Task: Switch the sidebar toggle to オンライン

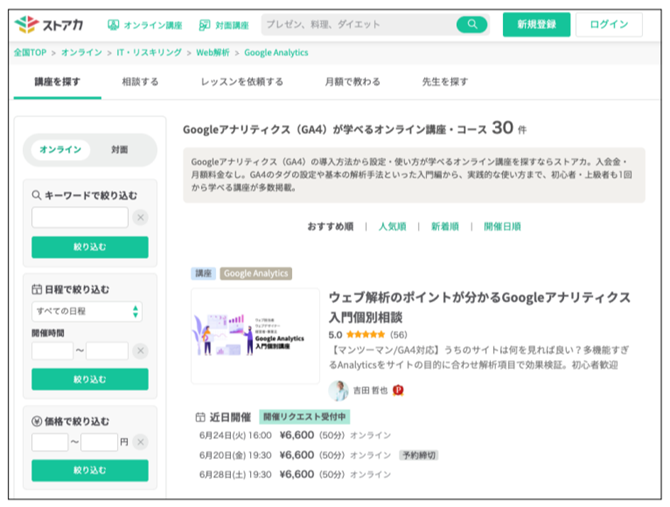Action: (x=60, y=149)
